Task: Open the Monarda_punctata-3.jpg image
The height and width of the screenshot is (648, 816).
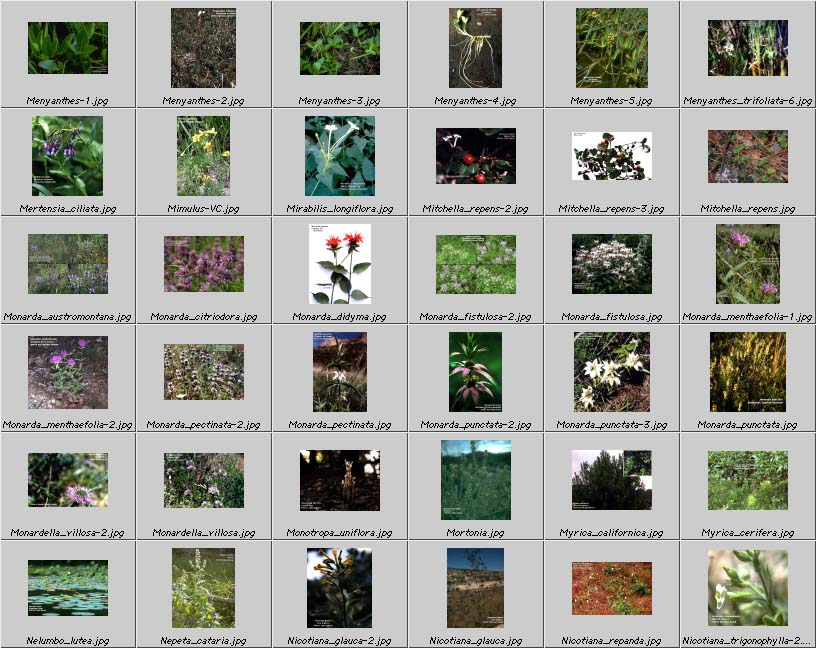Action: tap(611, 371)
